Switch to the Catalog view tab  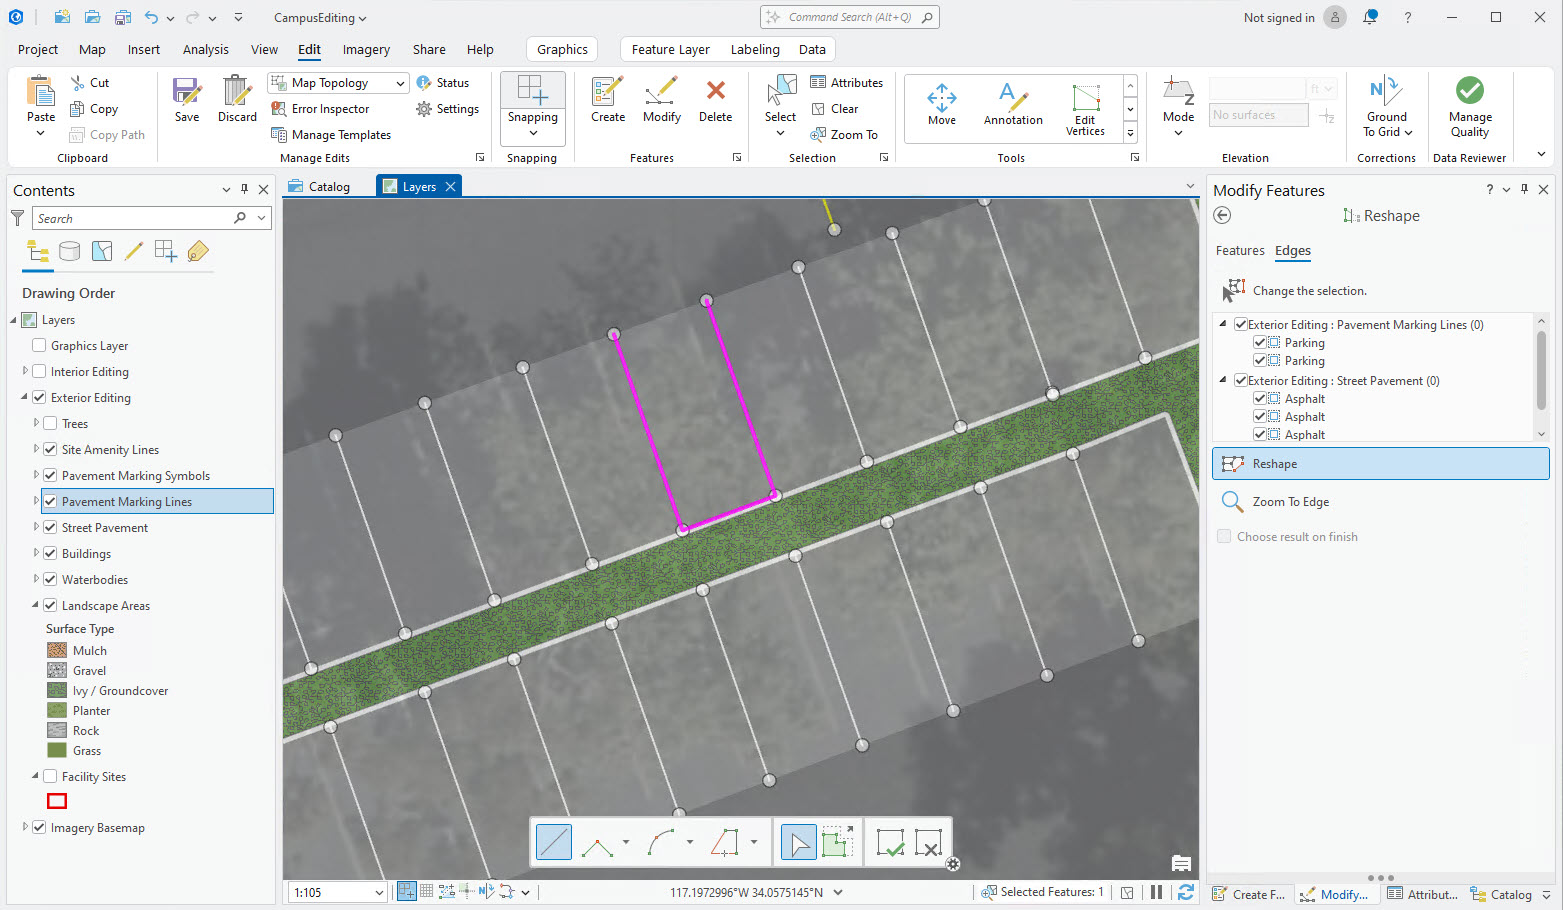[x=319, y=186]
